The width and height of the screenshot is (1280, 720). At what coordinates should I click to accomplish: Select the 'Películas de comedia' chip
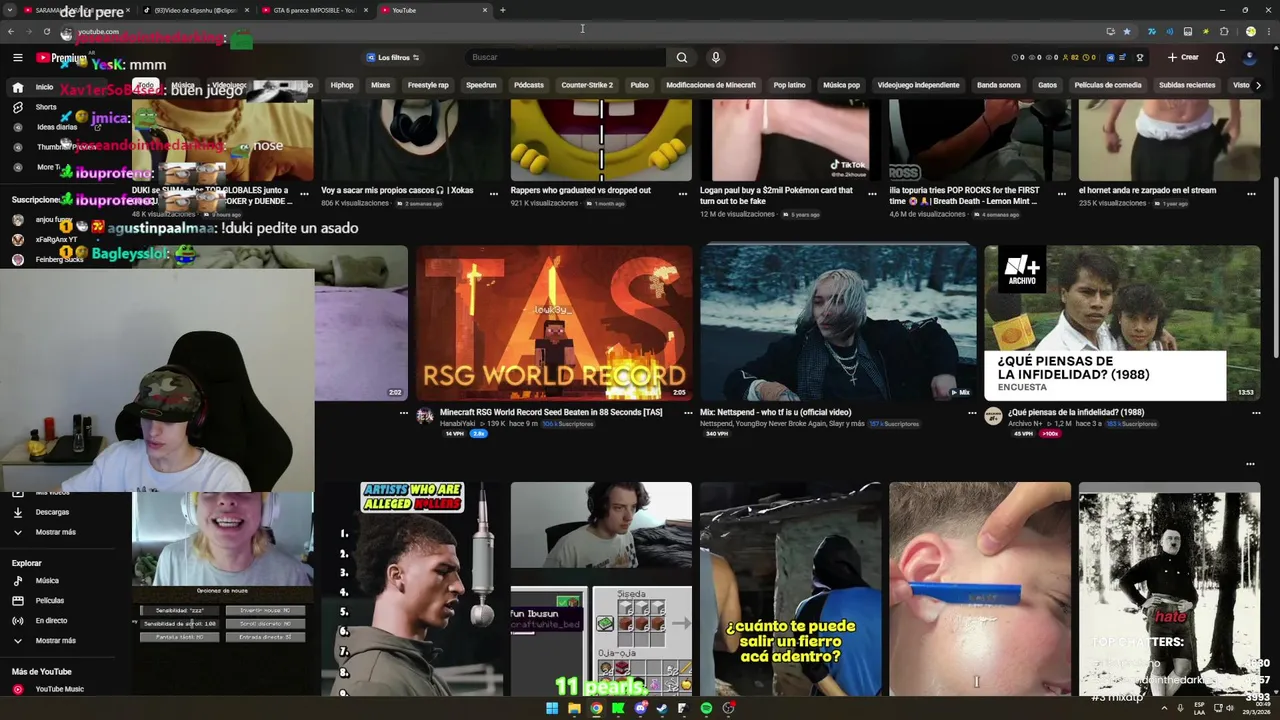(1108, 85)
